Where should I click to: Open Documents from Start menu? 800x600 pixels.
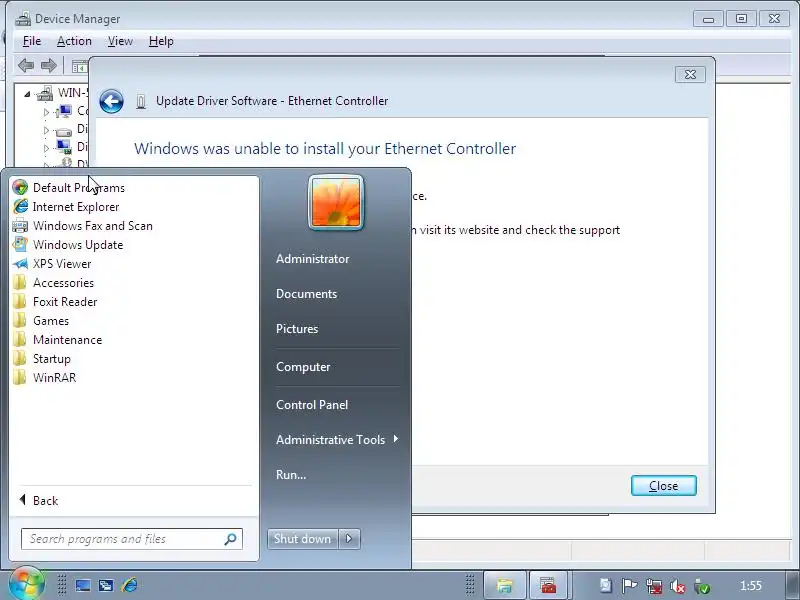[307, 294]
